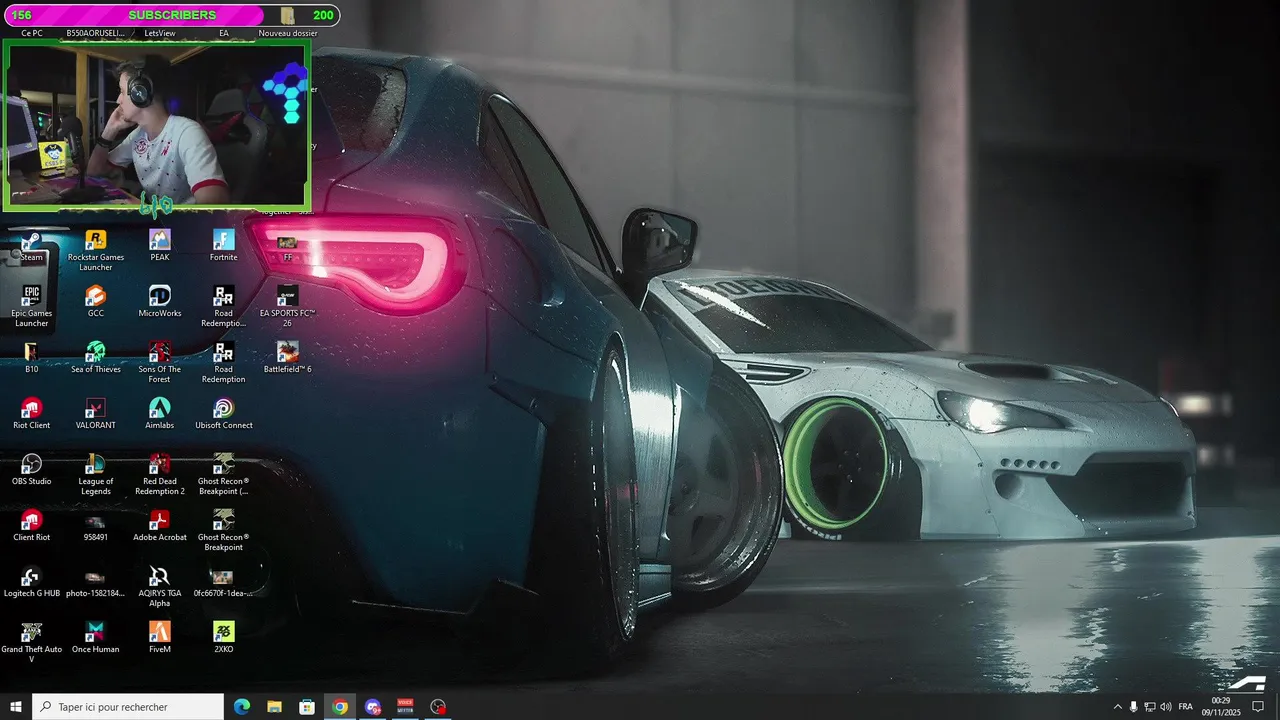
Task: Open Microsoft Edge from the taskbar
Action: [242, 707]
